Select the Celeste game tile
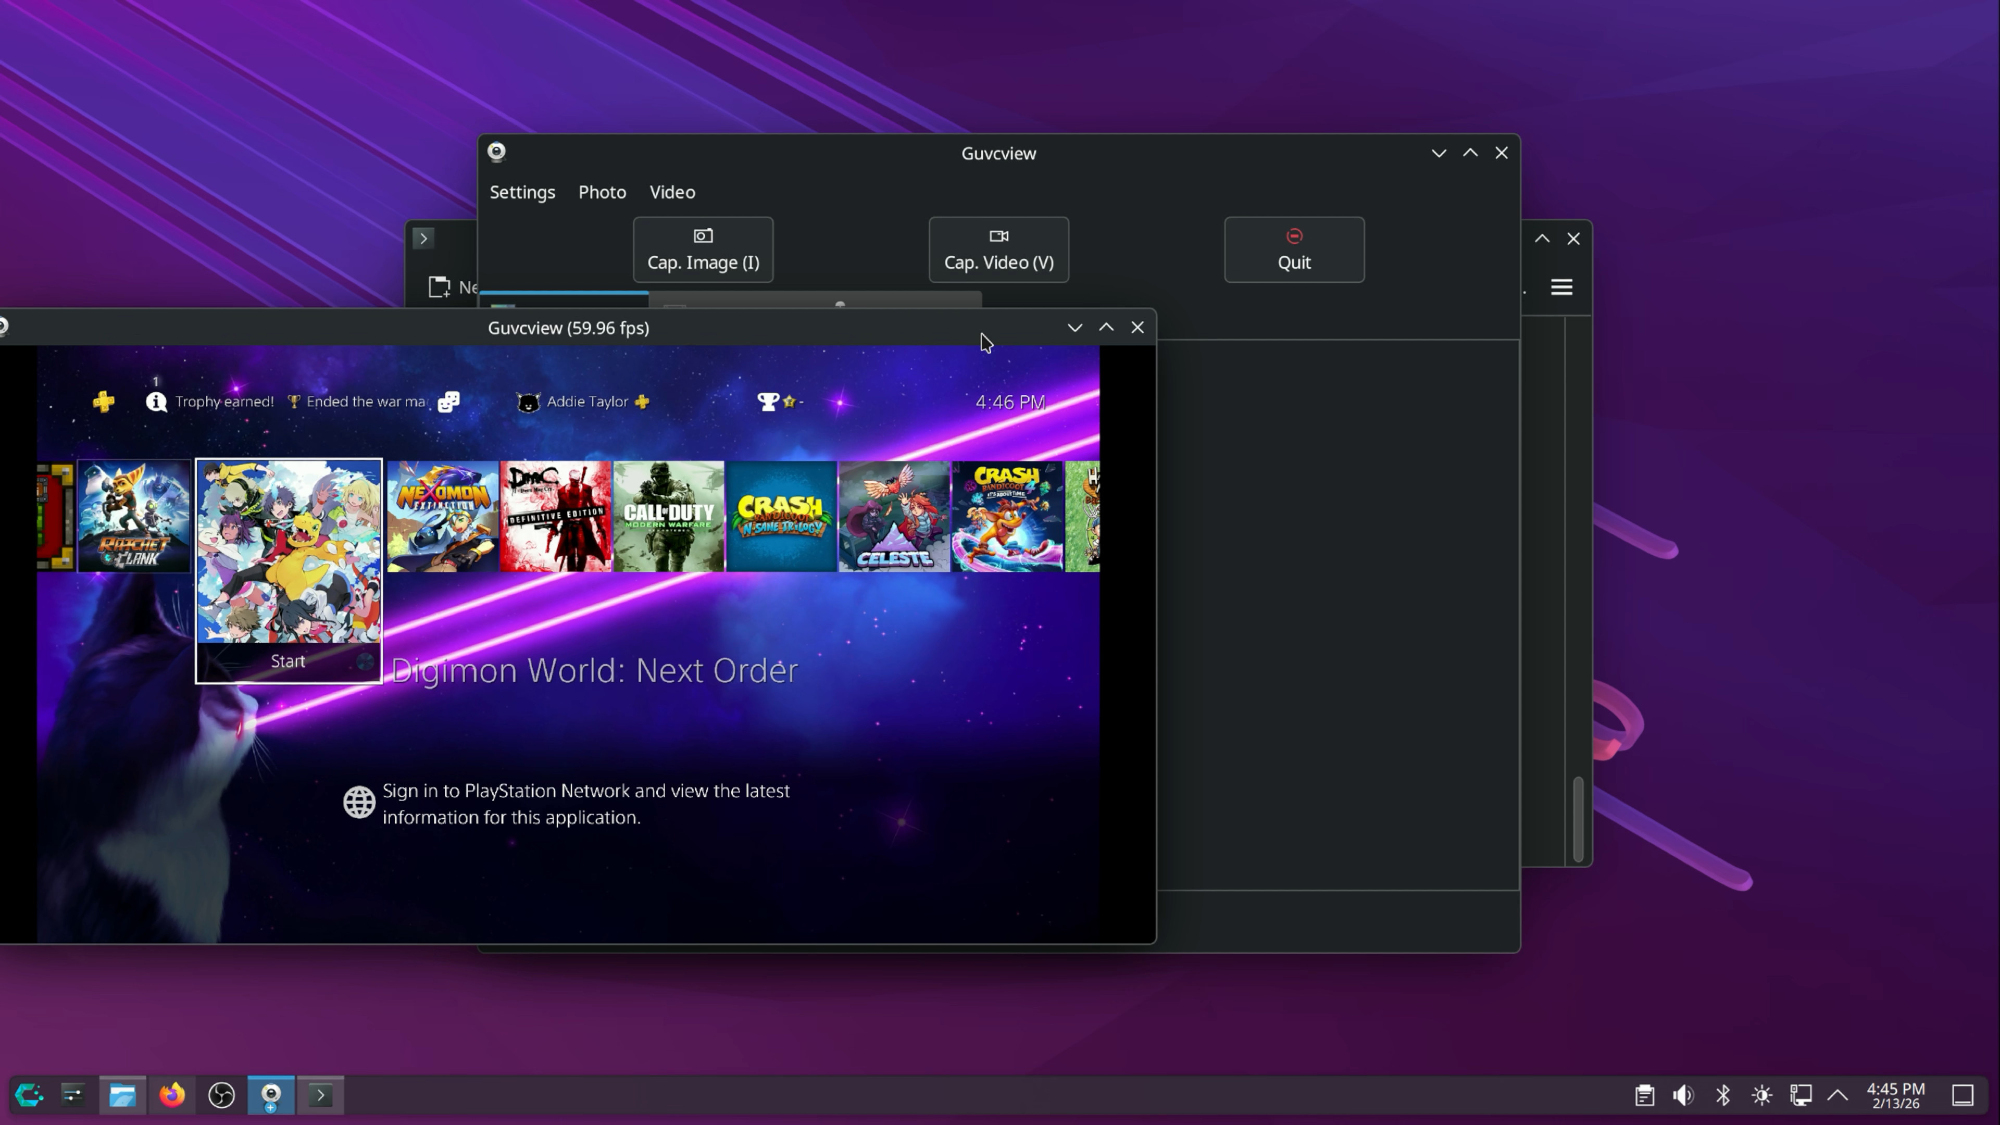 click(894, 516)
